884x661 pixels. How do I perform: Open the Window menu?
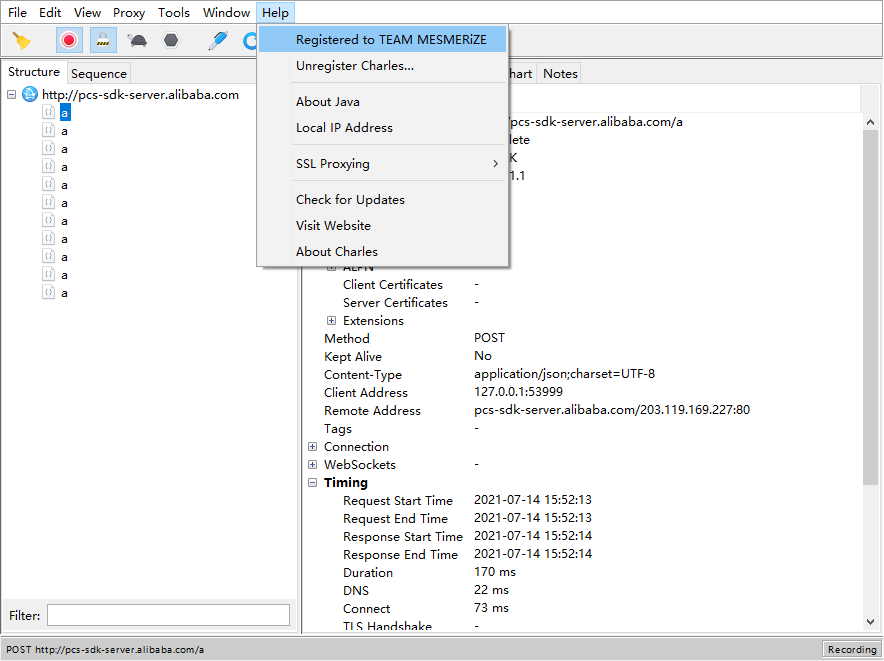226,12
